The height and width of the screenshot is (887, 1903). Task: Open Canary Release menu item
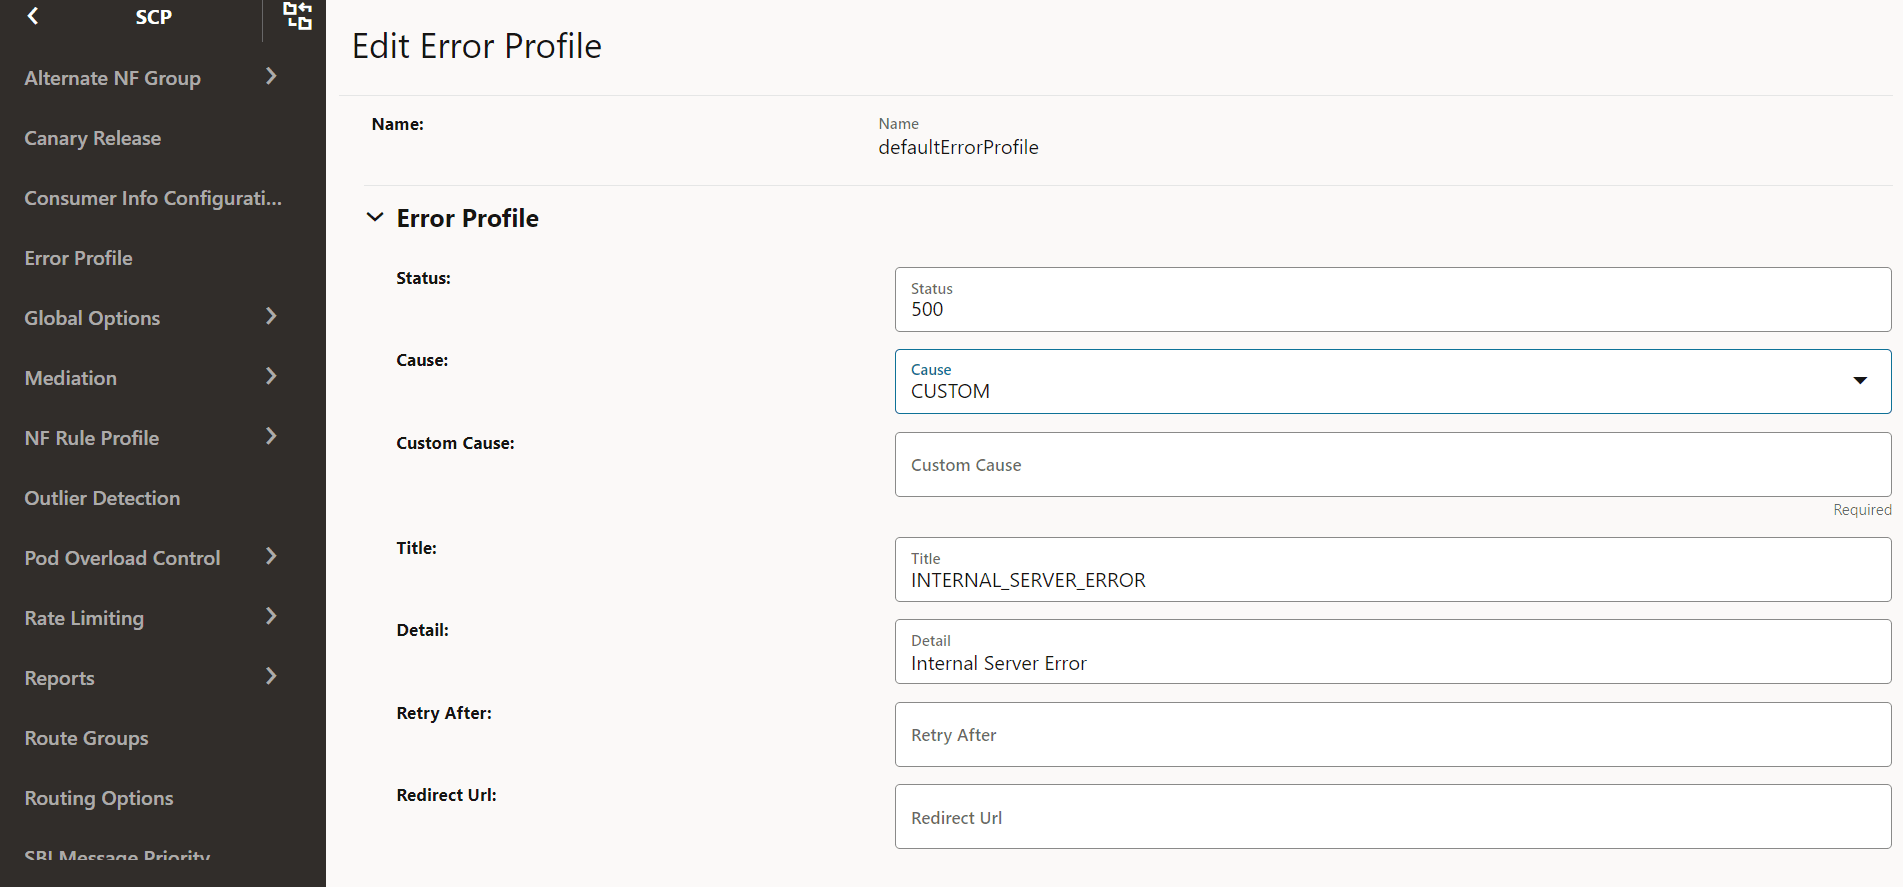click(93, 138)
